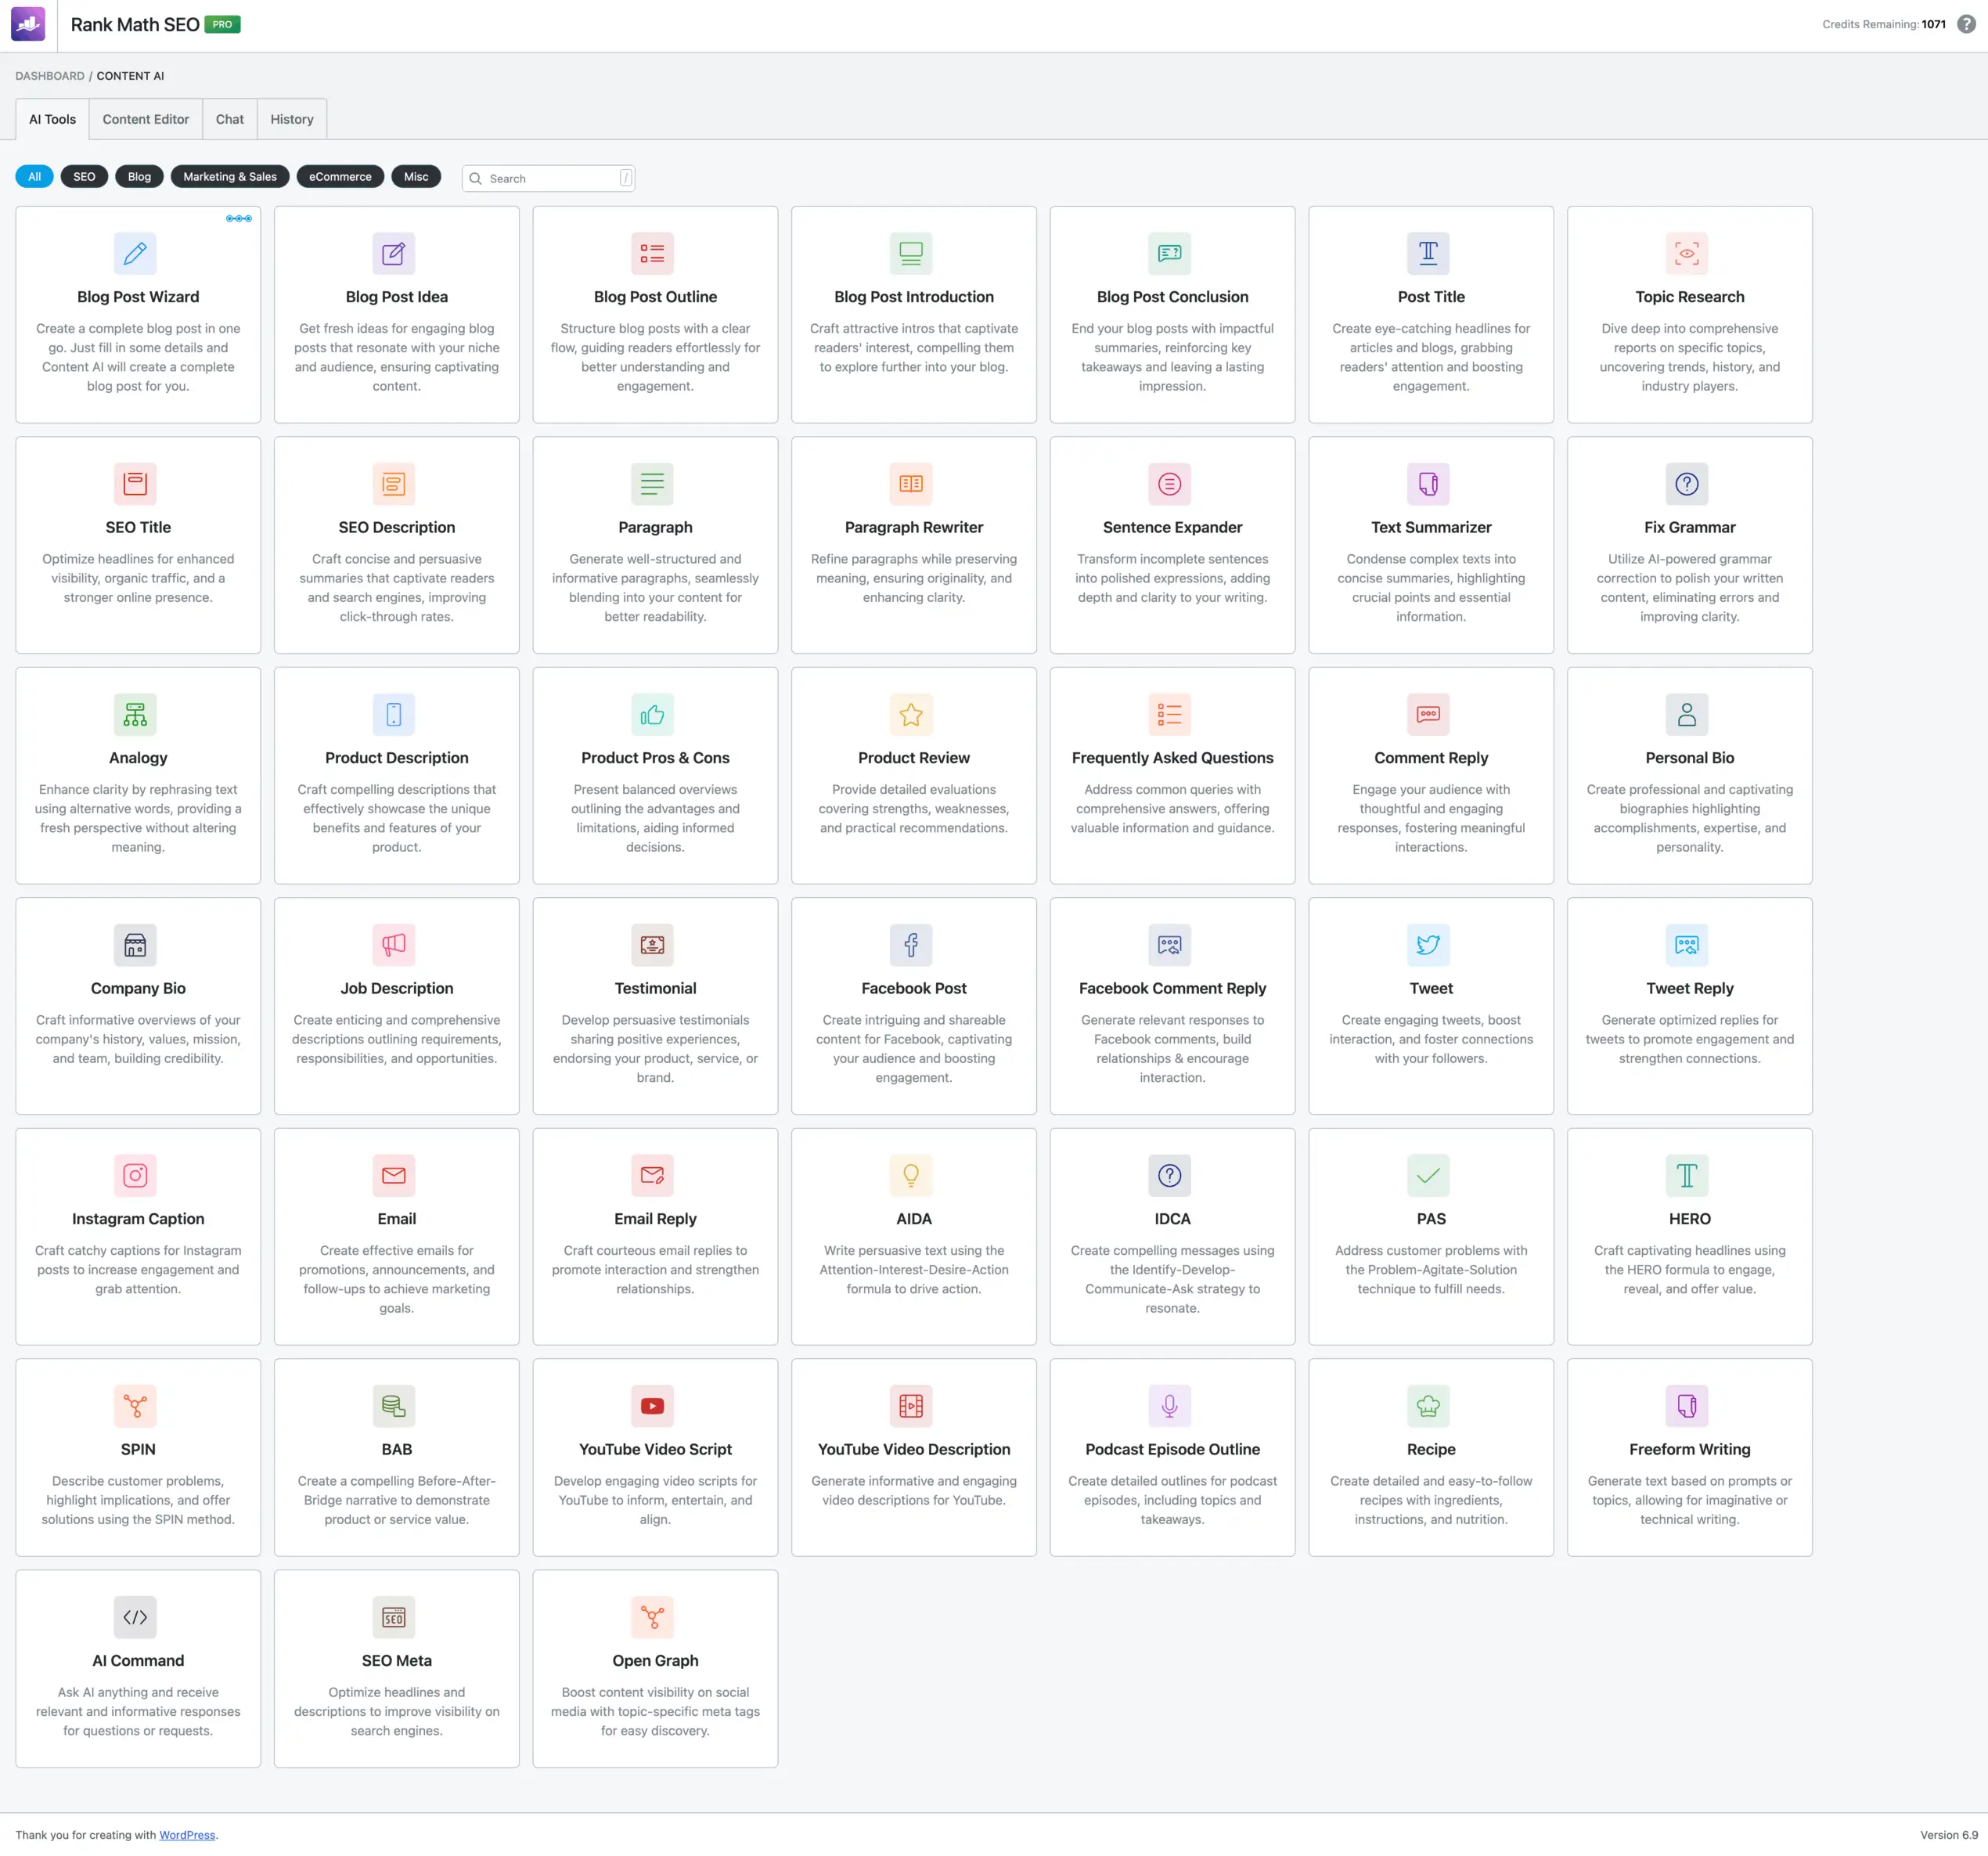Select the Instagram Caption camera icon
The height and width of the screenshot is (1856, 1988).
click(137, 1175)
